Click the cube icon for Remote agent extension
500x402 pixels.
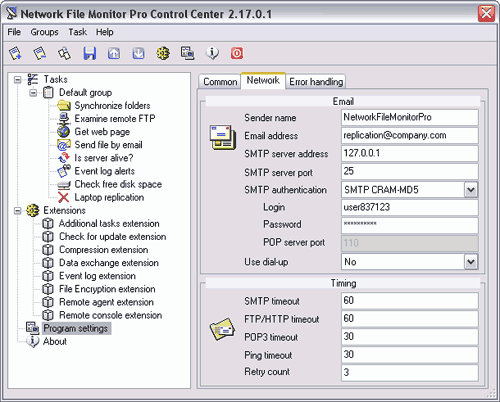[48, 302]
